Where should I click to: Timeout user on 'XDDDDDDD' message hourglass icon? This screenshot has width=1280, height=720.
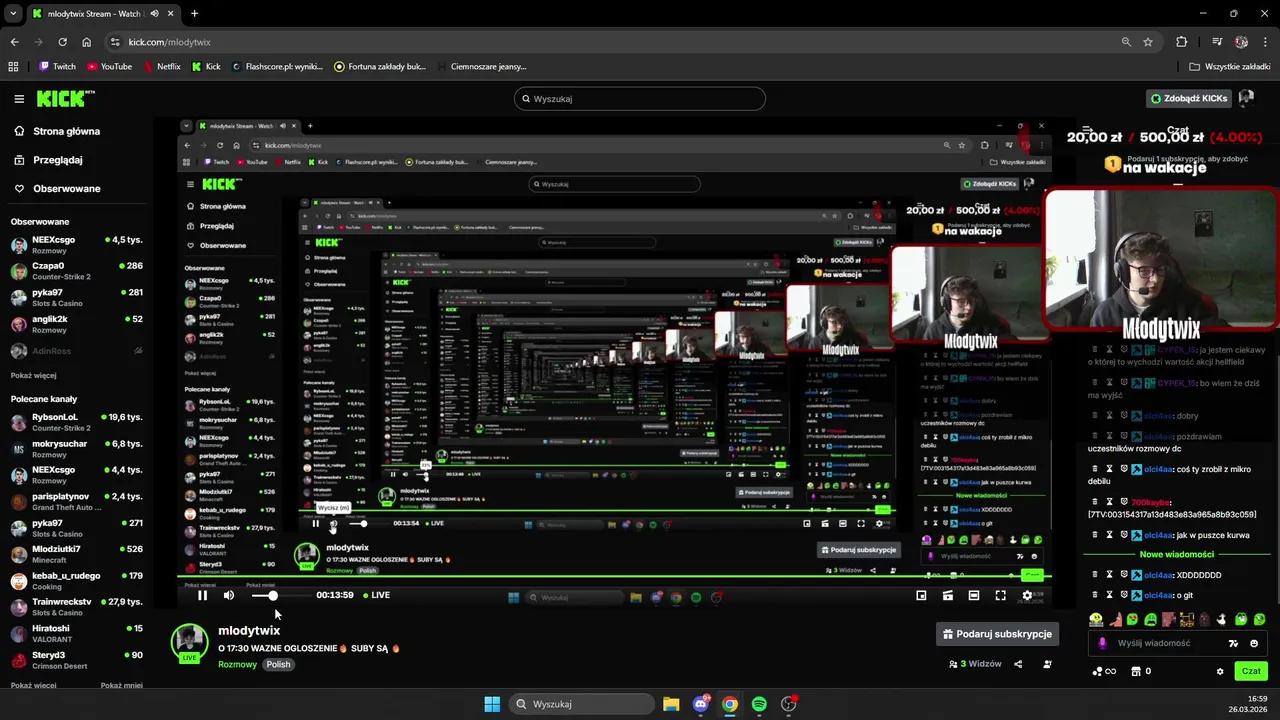[1109, 575]
